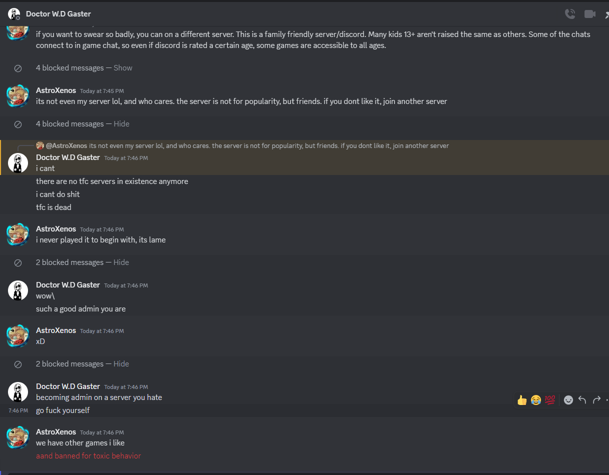This screenshot has width=609, height=475.
Task: Open Doctor W.D Gaster header profile name
Action: [x=58, y=14]
